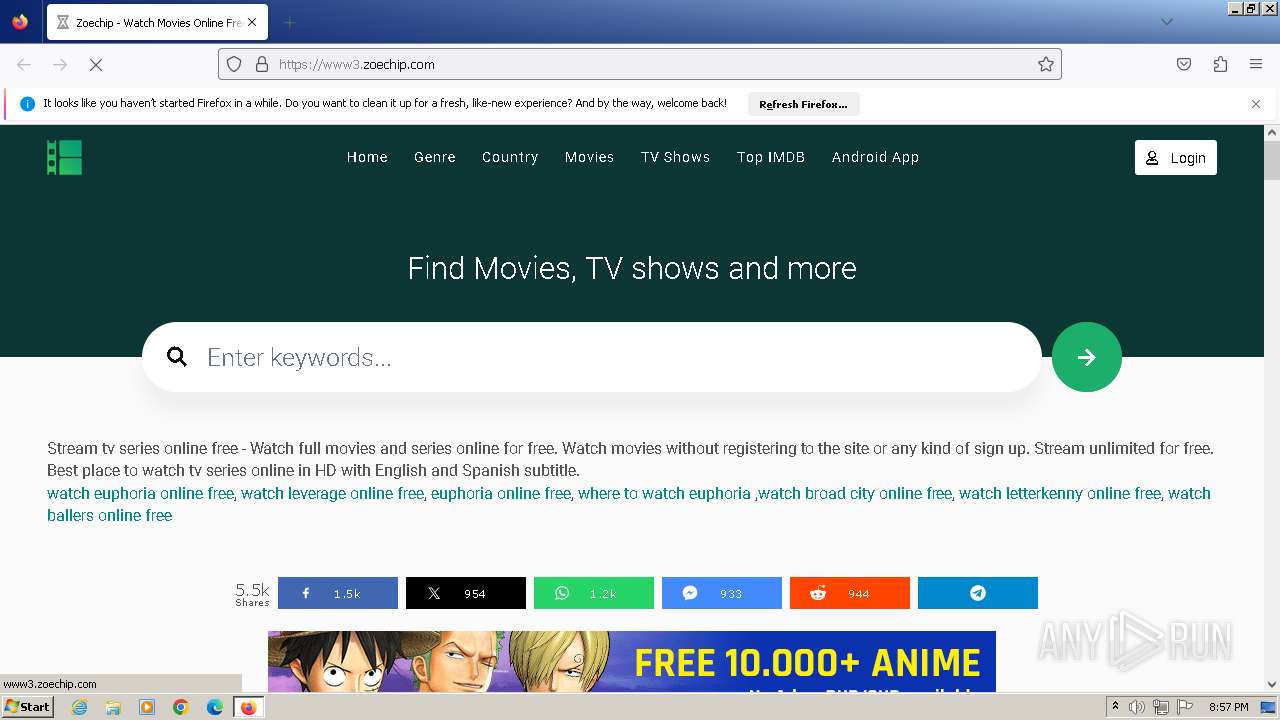Open the Top IMDB page

(x=771, y=157)
